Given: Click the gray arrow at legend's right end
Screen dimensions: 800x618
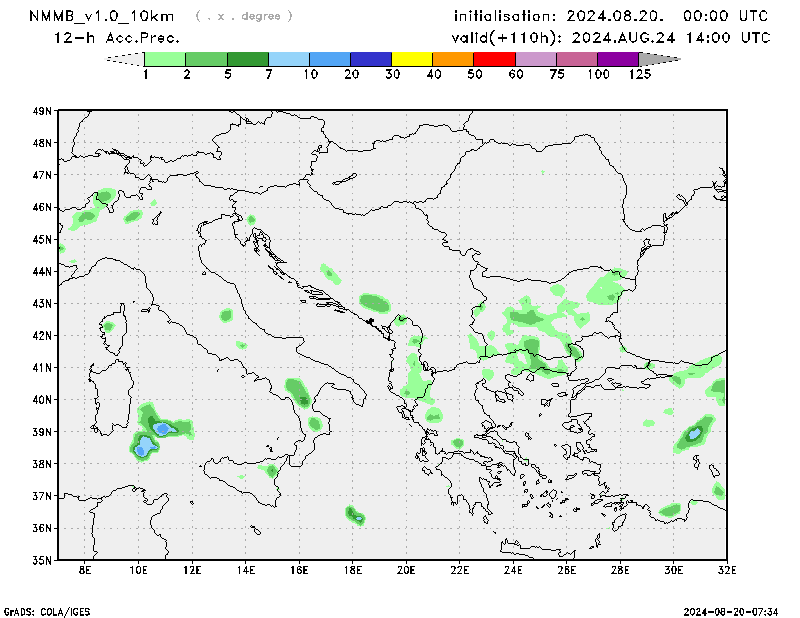Looking at the screenshot, I should pyautogui.click(x=659, y=59).
